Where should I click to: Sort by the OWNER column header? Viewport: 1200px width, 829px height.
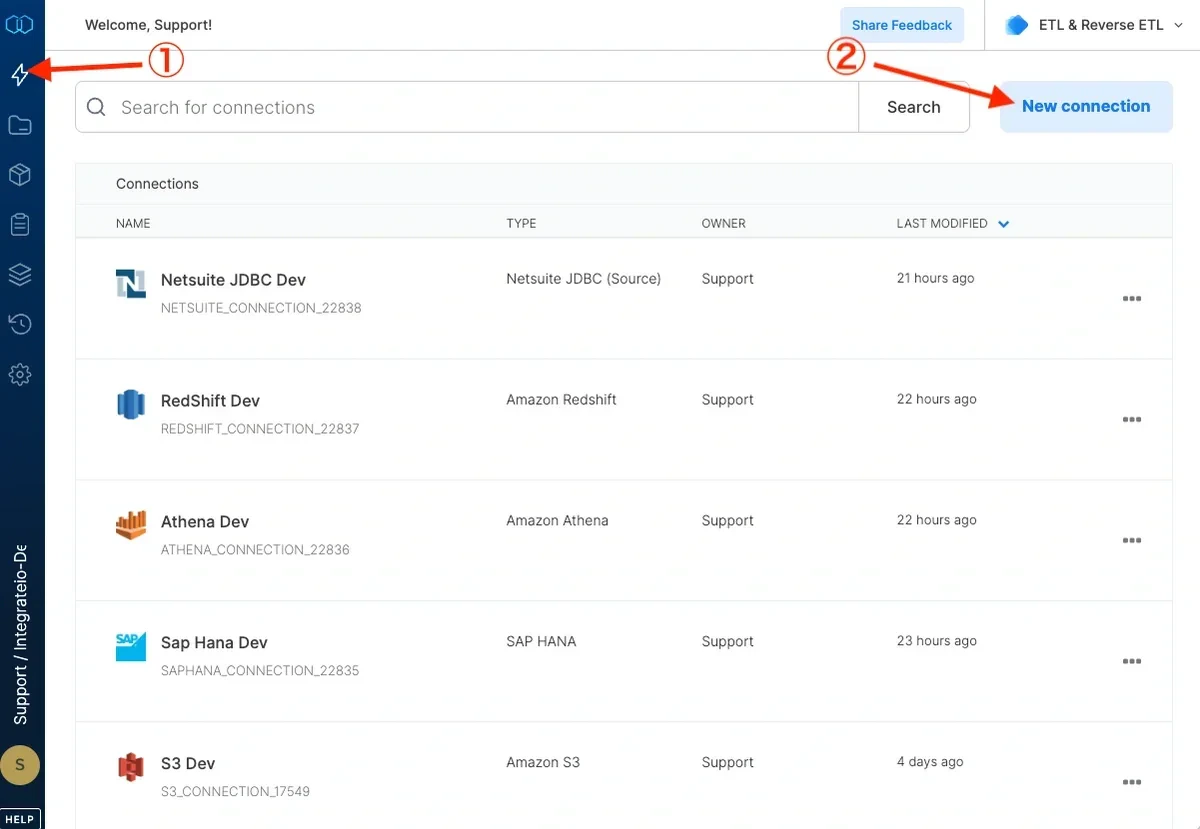[724, 224]
